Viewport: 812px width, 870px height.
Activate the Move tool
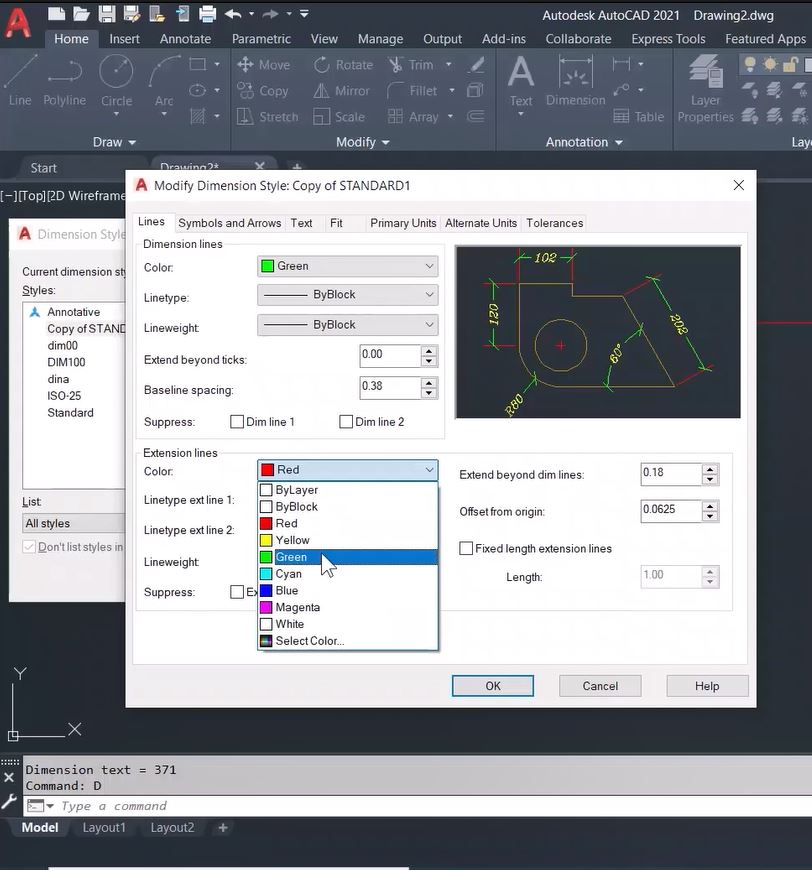pos(264,65)
